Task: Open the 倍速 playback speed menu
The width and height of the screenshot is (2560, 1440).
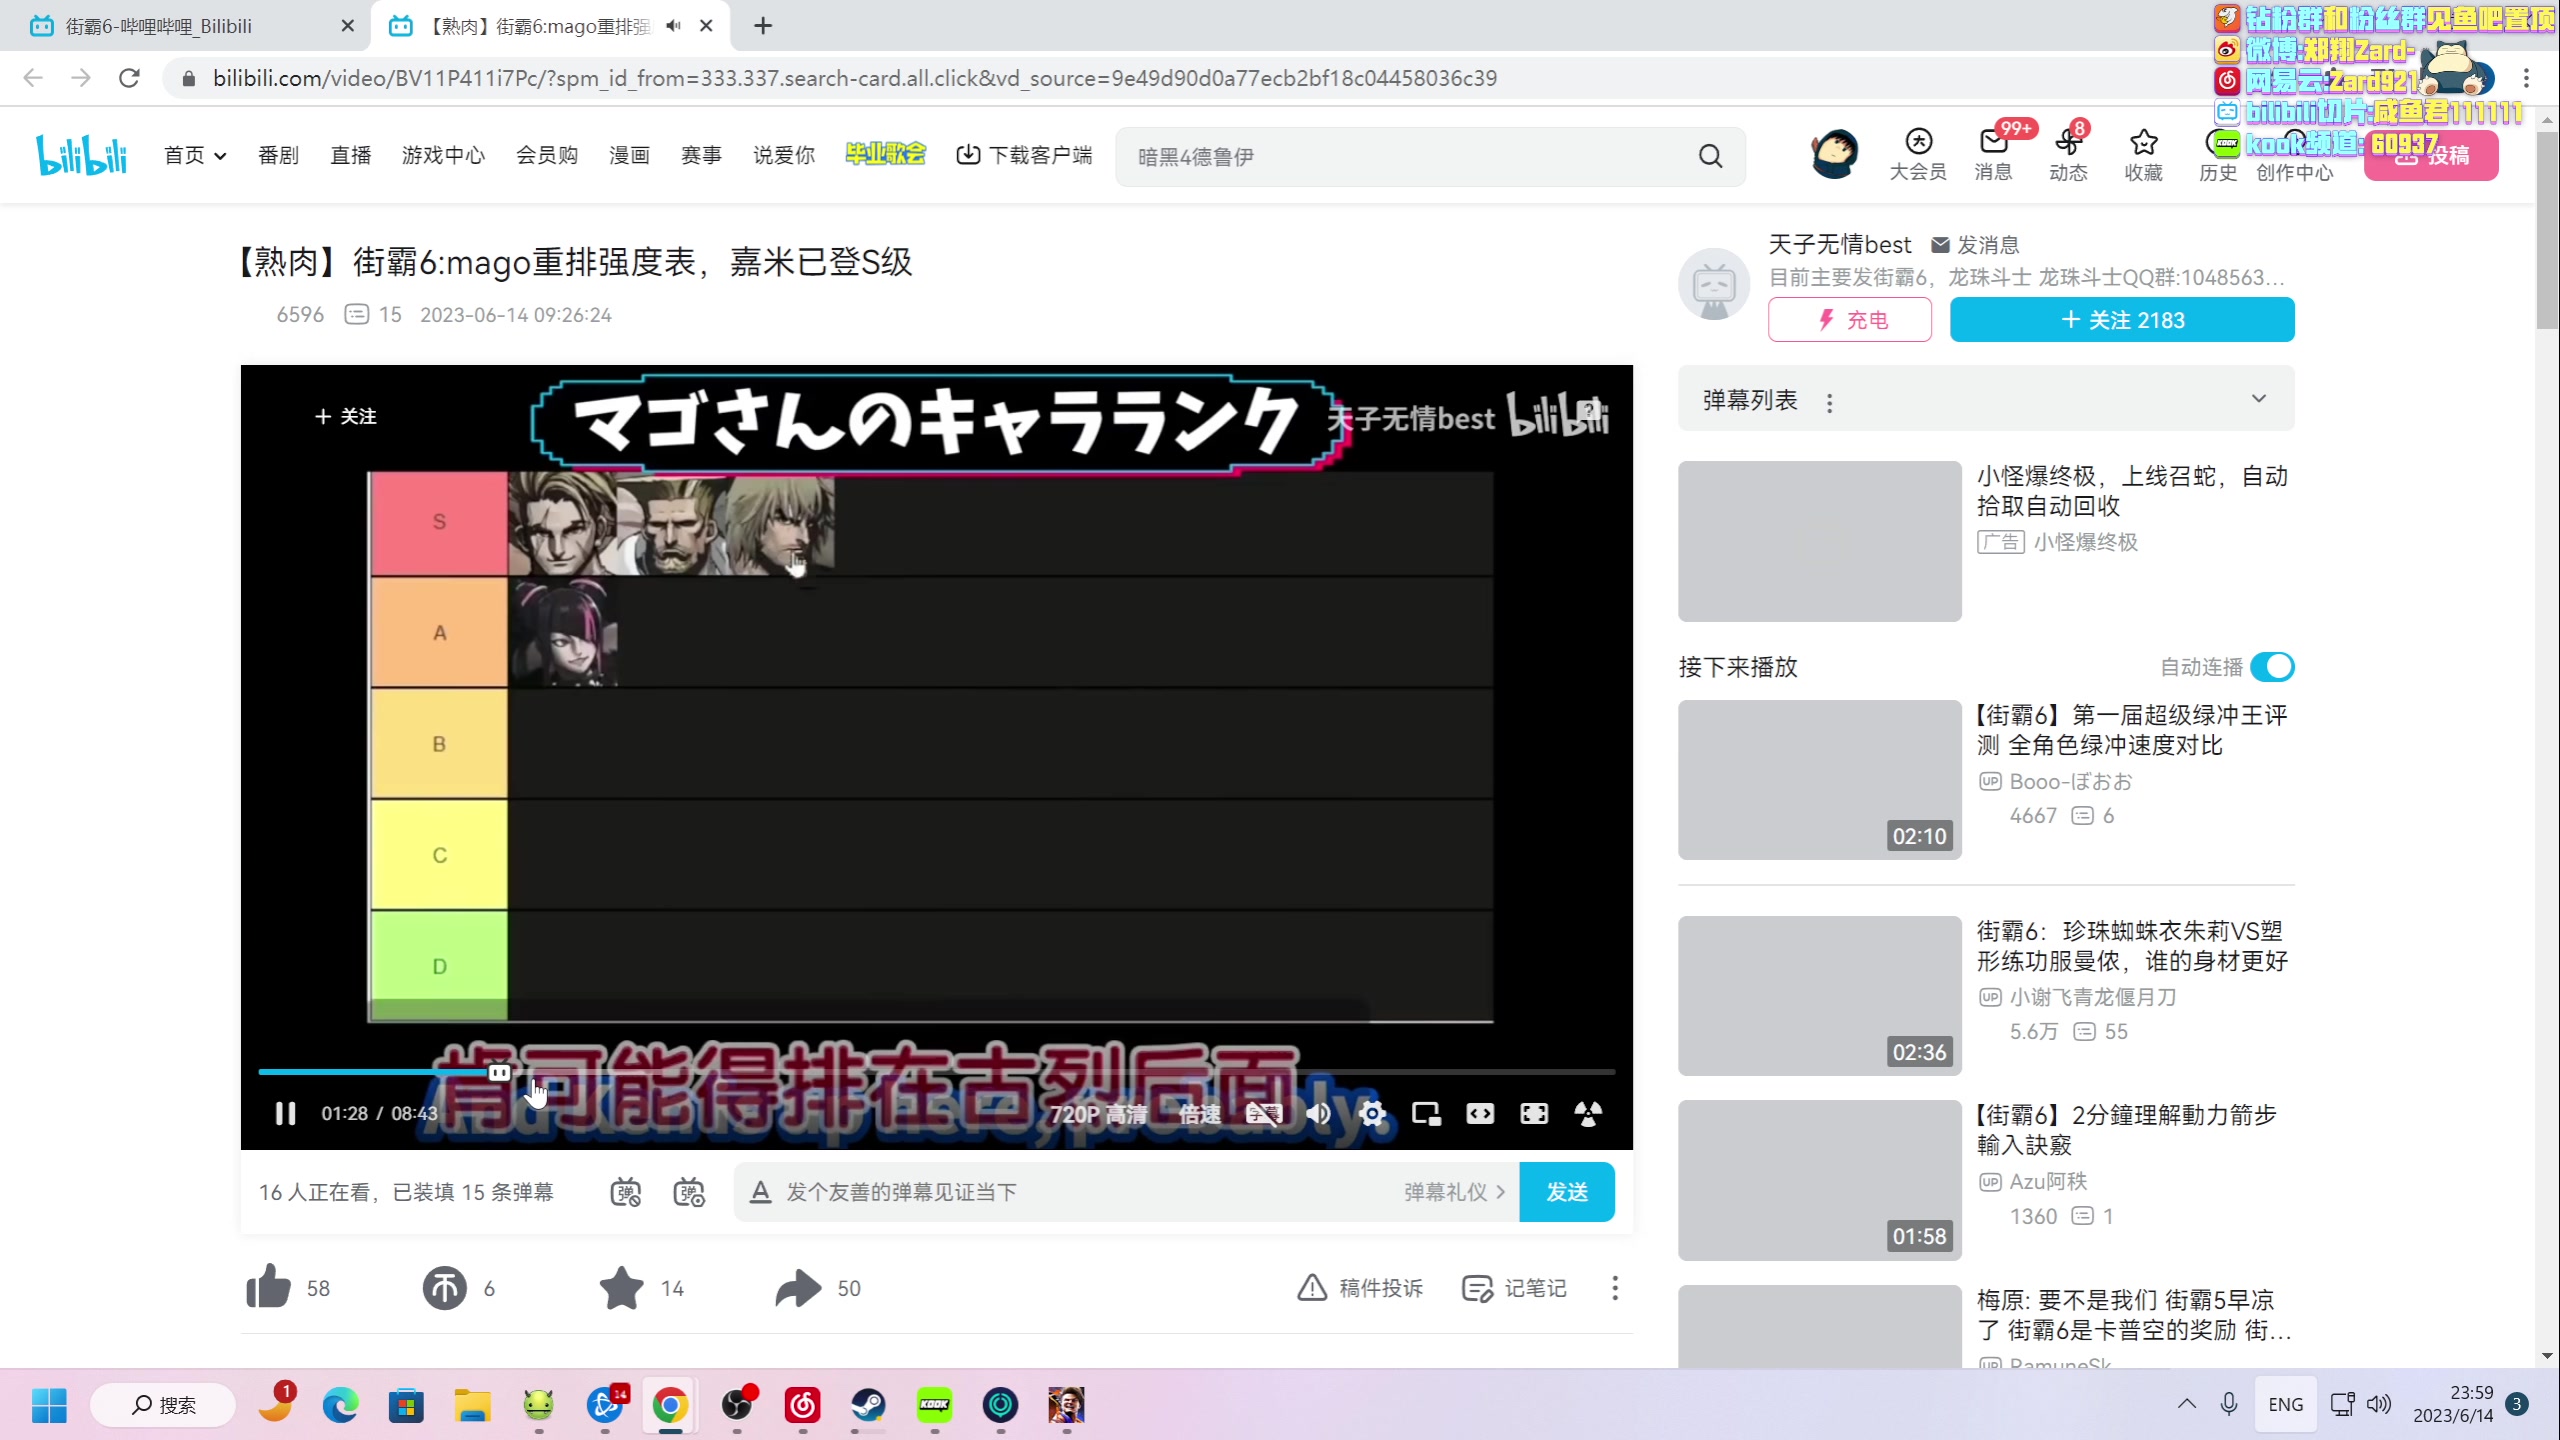Action: pyautogui.click(x=1198, y=1113)
